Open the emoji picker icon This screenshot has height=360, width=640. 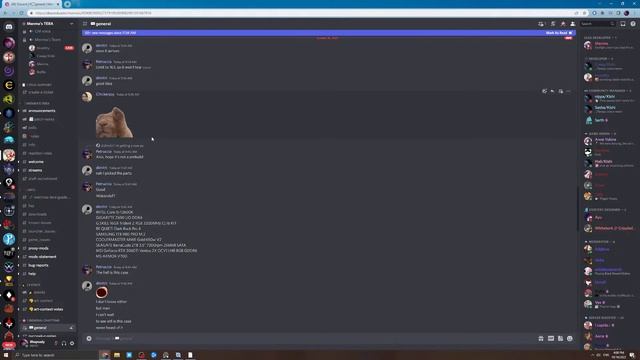click(x=570, y=338)
